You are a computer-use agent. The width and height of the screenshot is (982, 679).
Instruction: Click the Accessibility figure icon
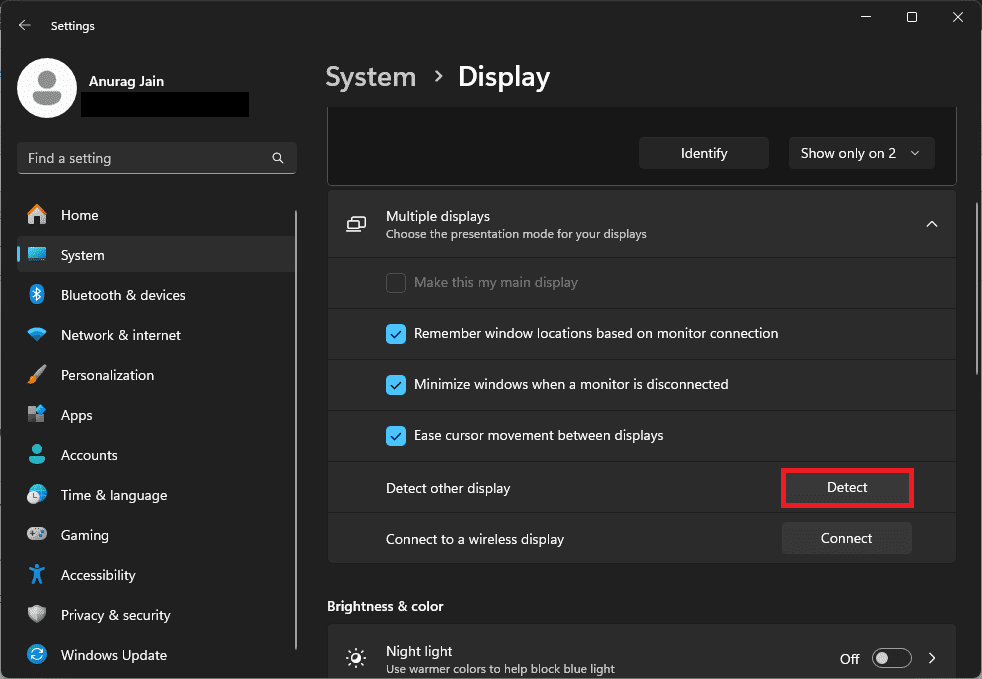tap(37, 575)
